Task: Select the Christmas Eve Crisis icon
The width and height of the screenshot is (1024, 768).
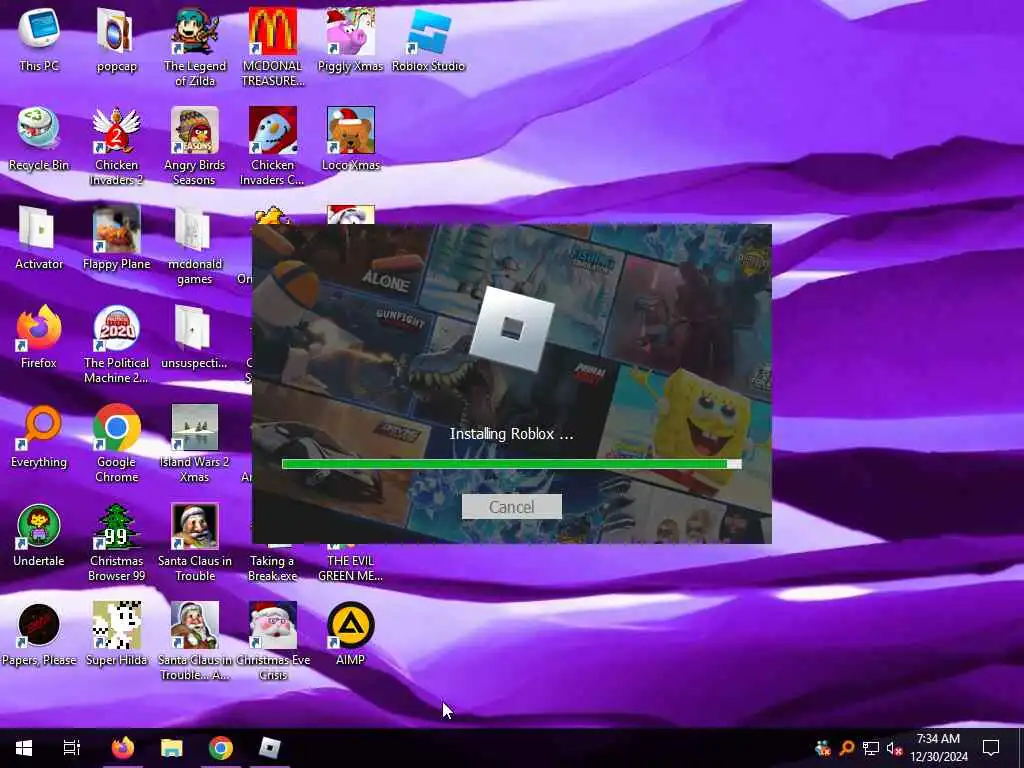Action: (x=272, y=643)
